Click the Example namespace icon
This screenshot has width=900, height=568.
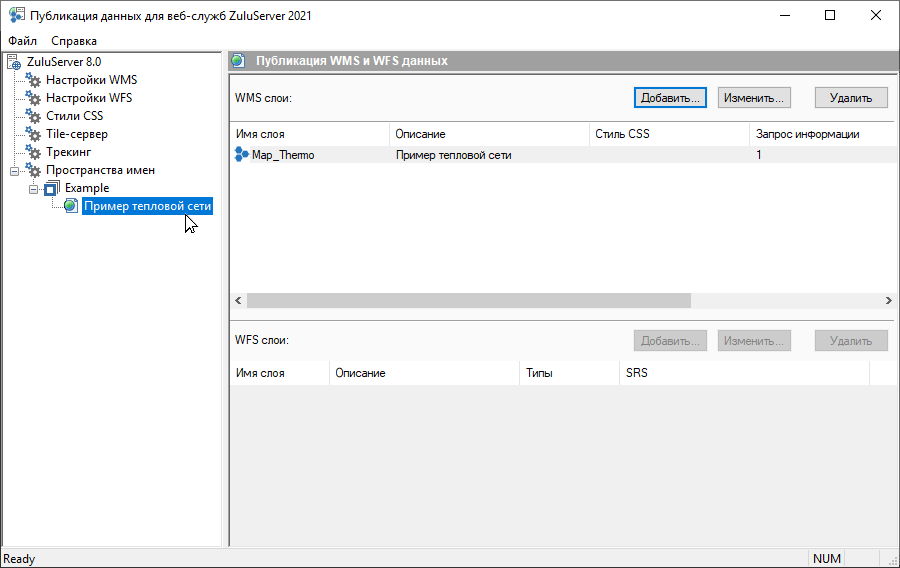click(x=52, y=188)
